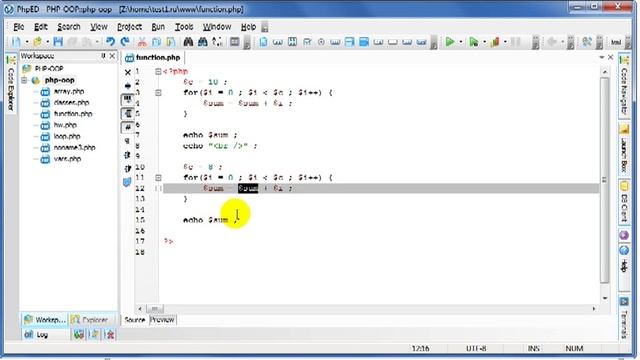The height and width of the screenshot is (360, 640).
Task: Start debug with green run-bug icon
Action: (x=473, y=42)
